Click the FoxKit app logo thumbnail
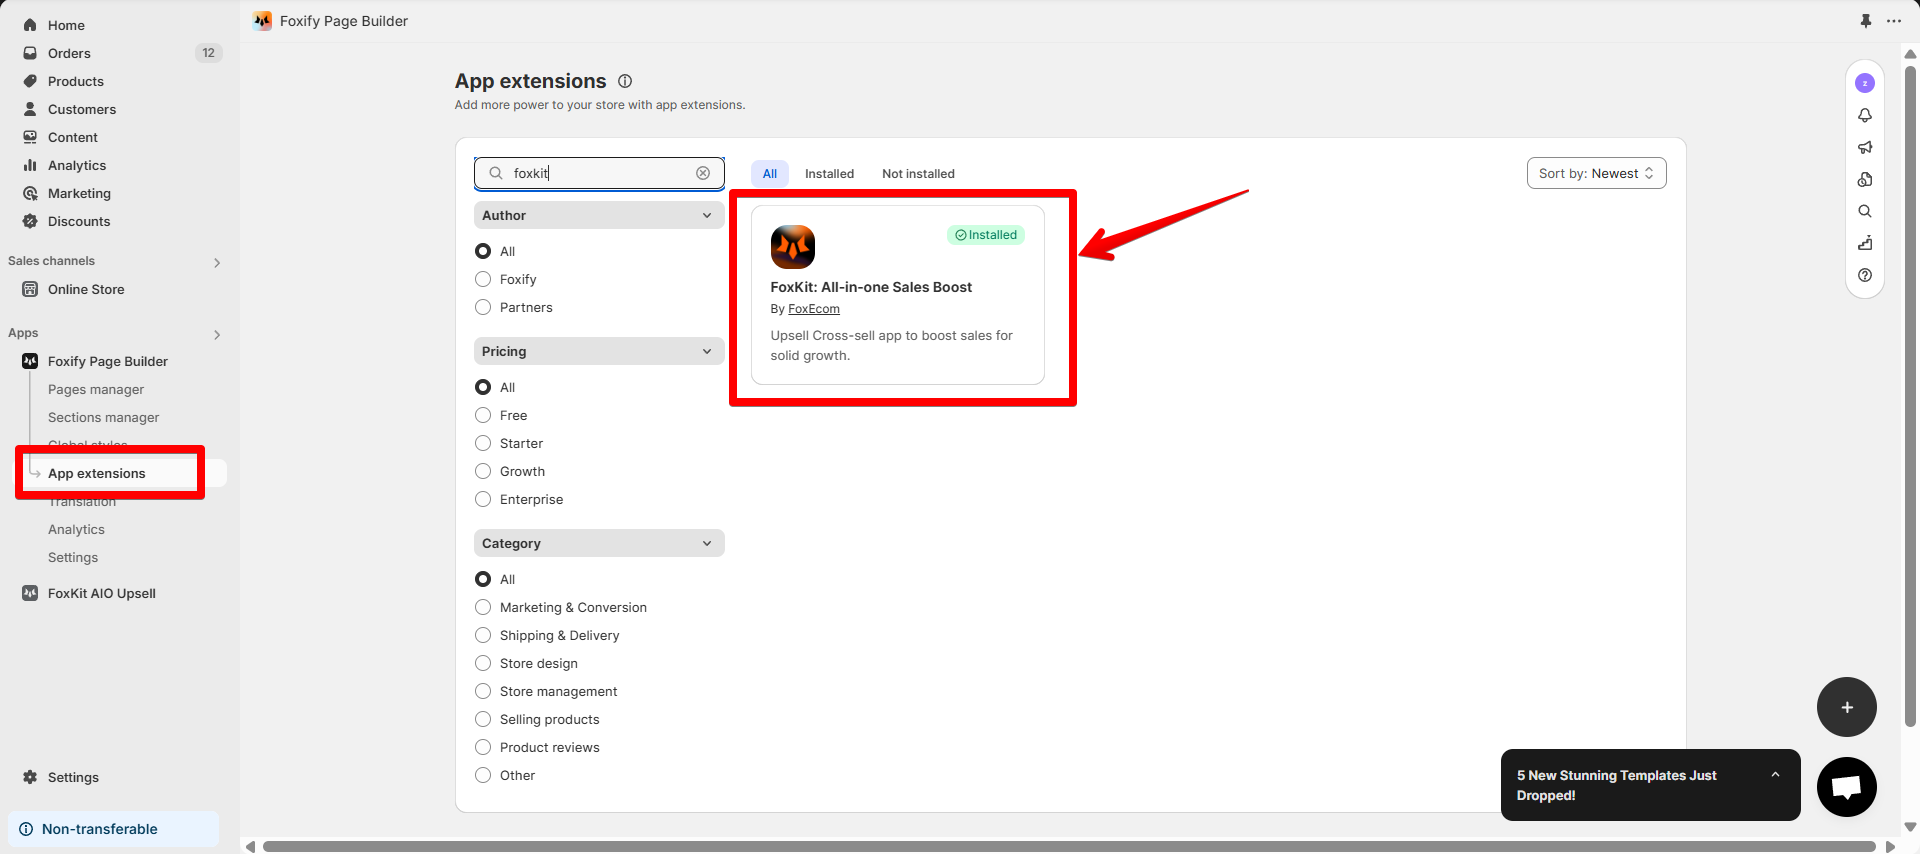 point(793,247)
